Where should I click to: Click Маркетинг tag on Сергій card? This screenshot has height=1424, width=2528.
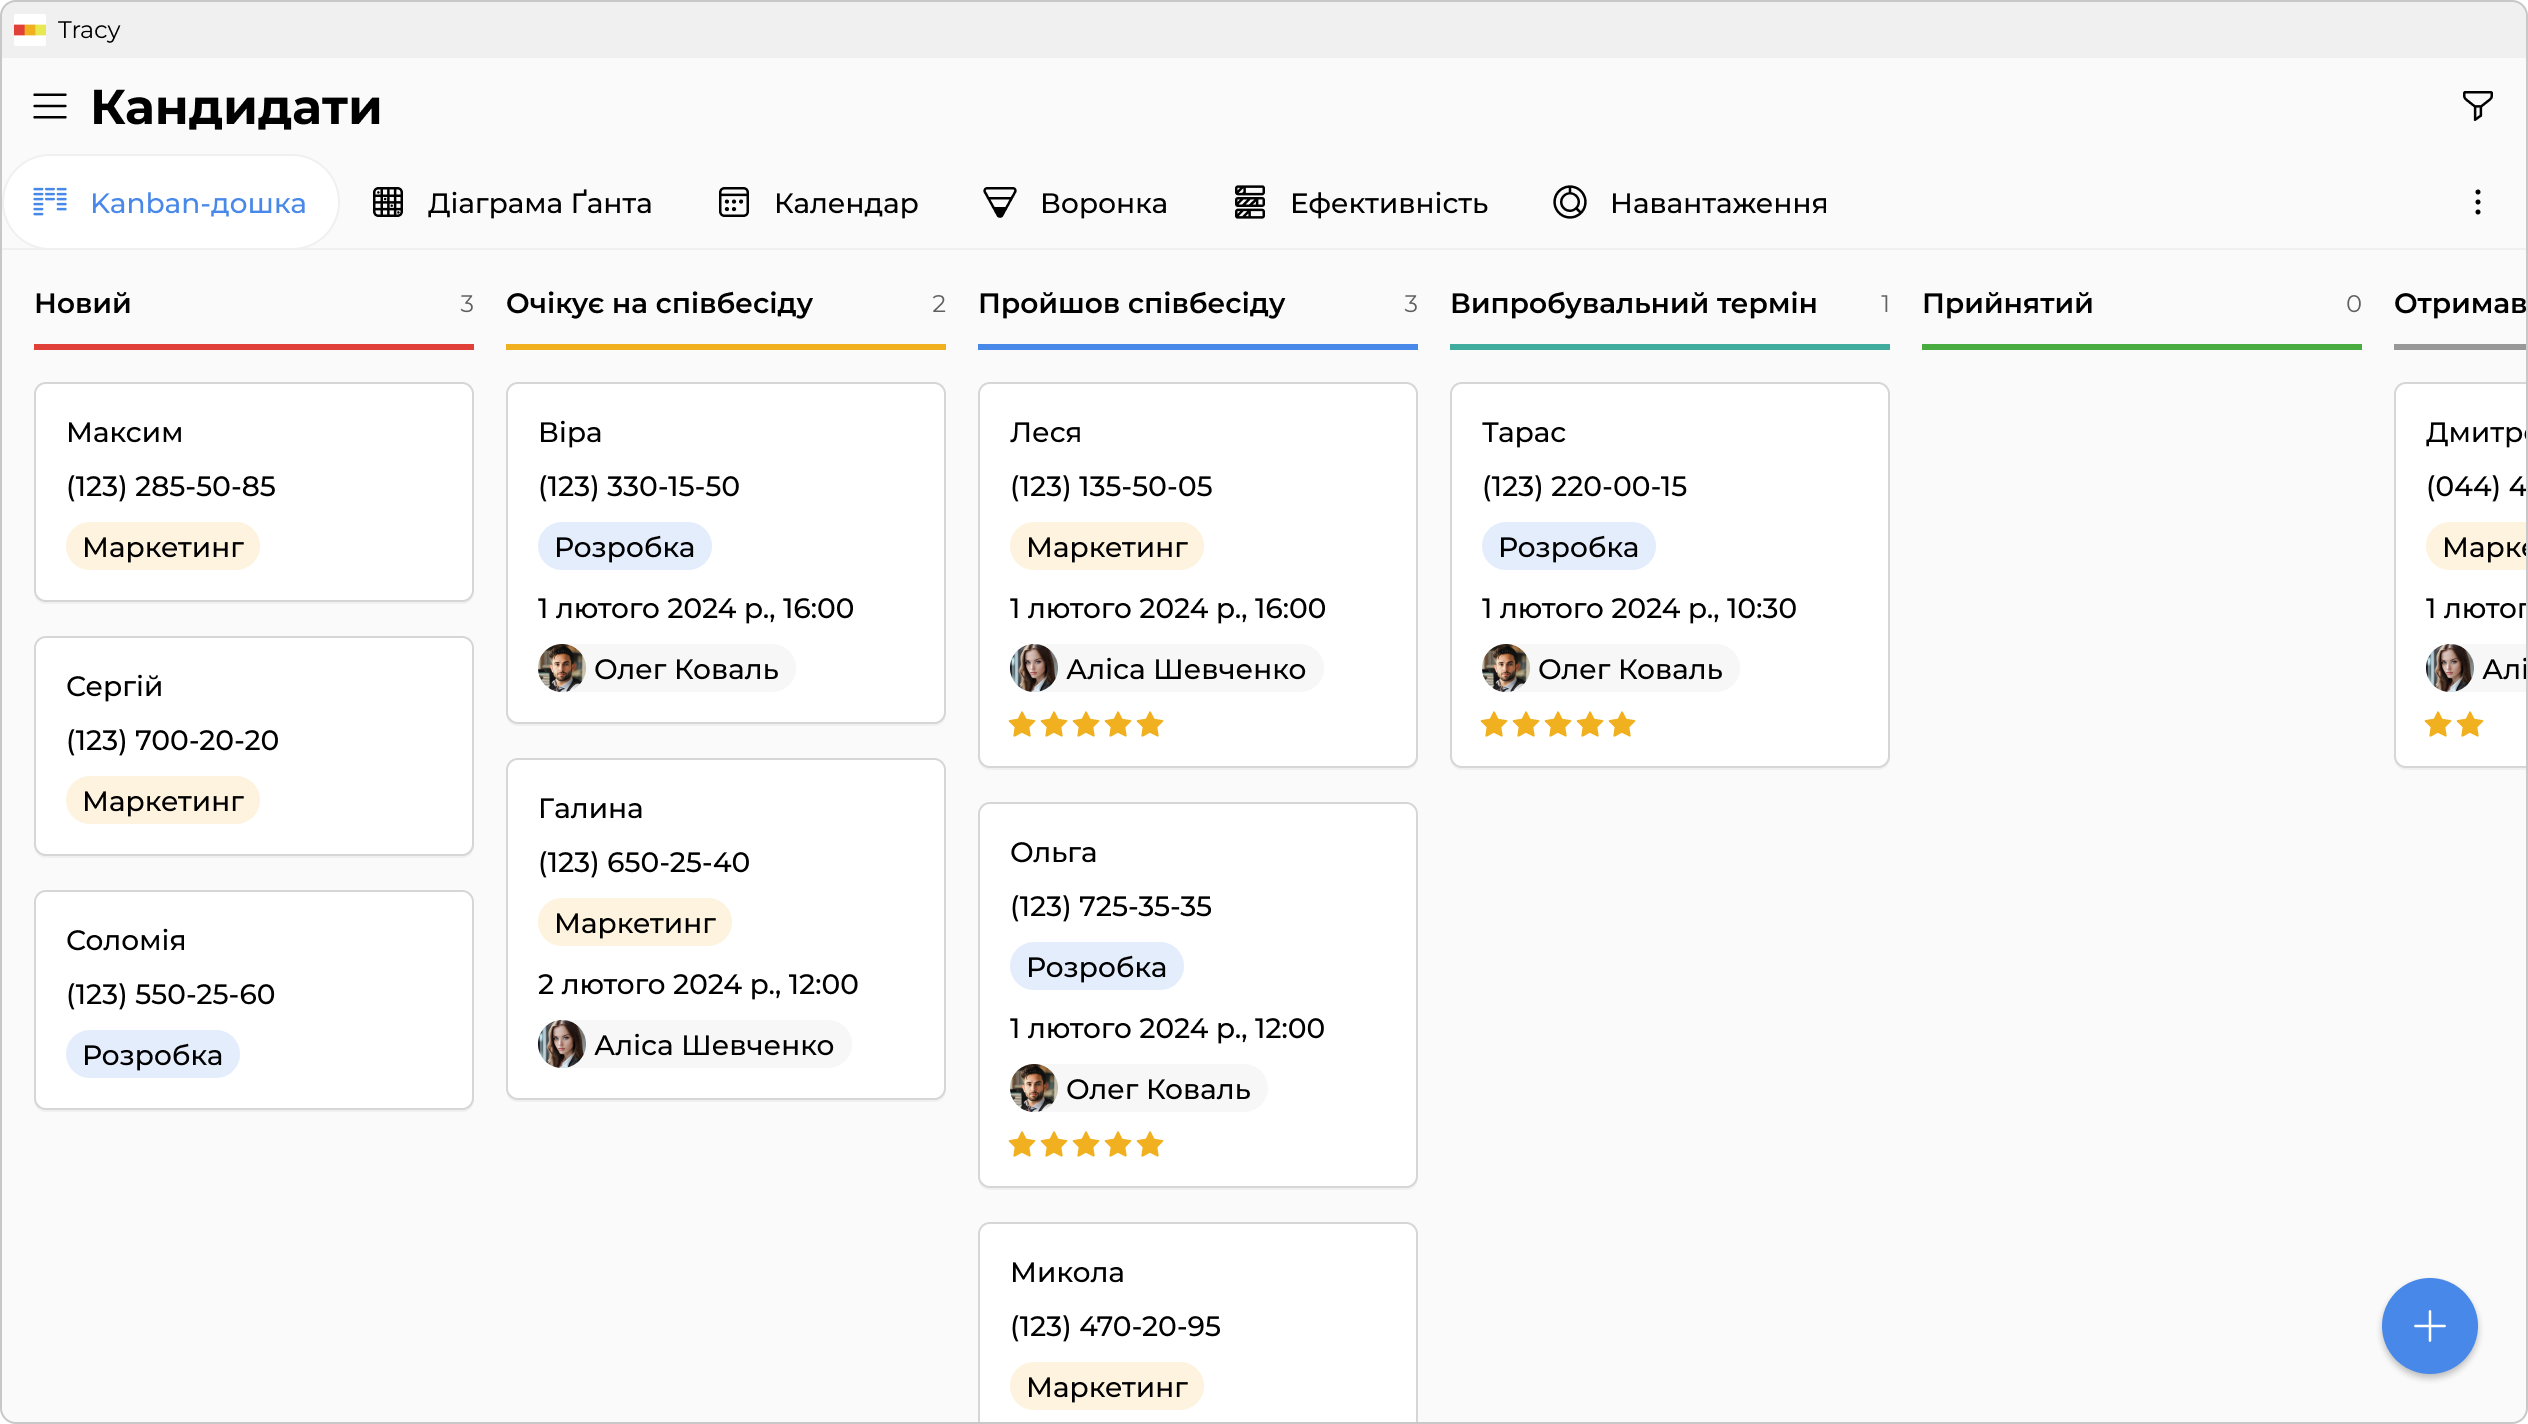(163, 801)
